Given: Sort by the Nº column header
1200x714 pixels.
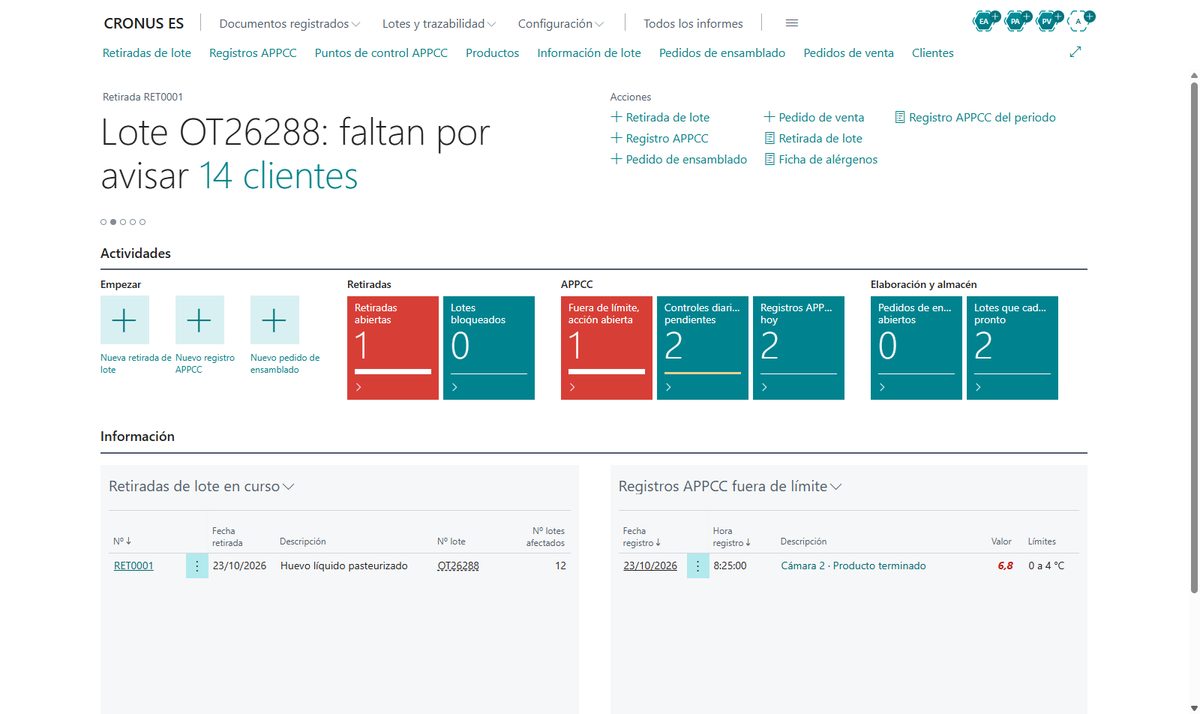Looking at the screenshot, I should click(122, 541).
